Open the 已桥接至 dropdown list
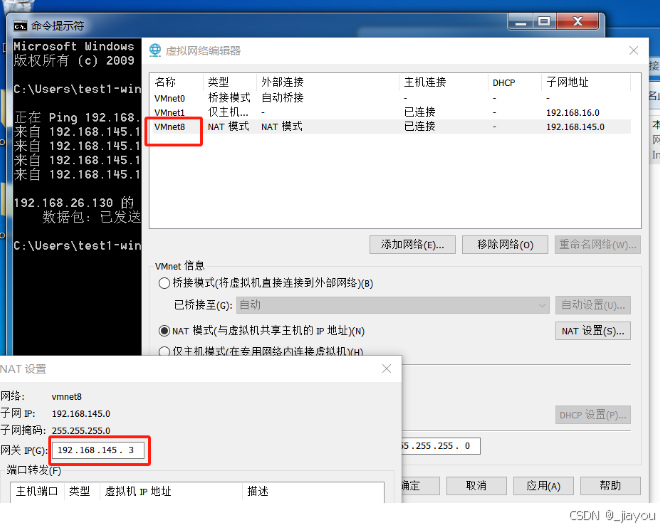Screen dimensions: 660x529 (393, 305)
